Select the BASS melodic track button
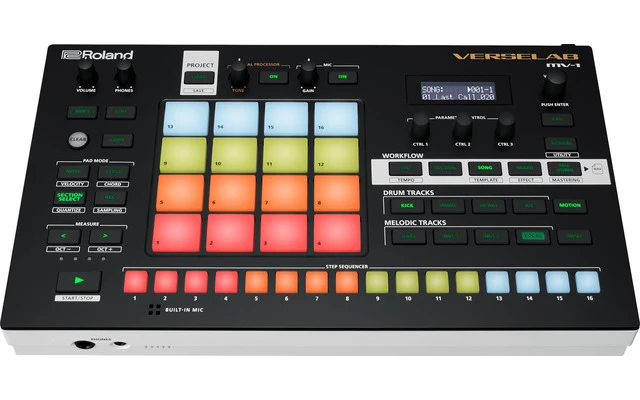 coord(408,236)
